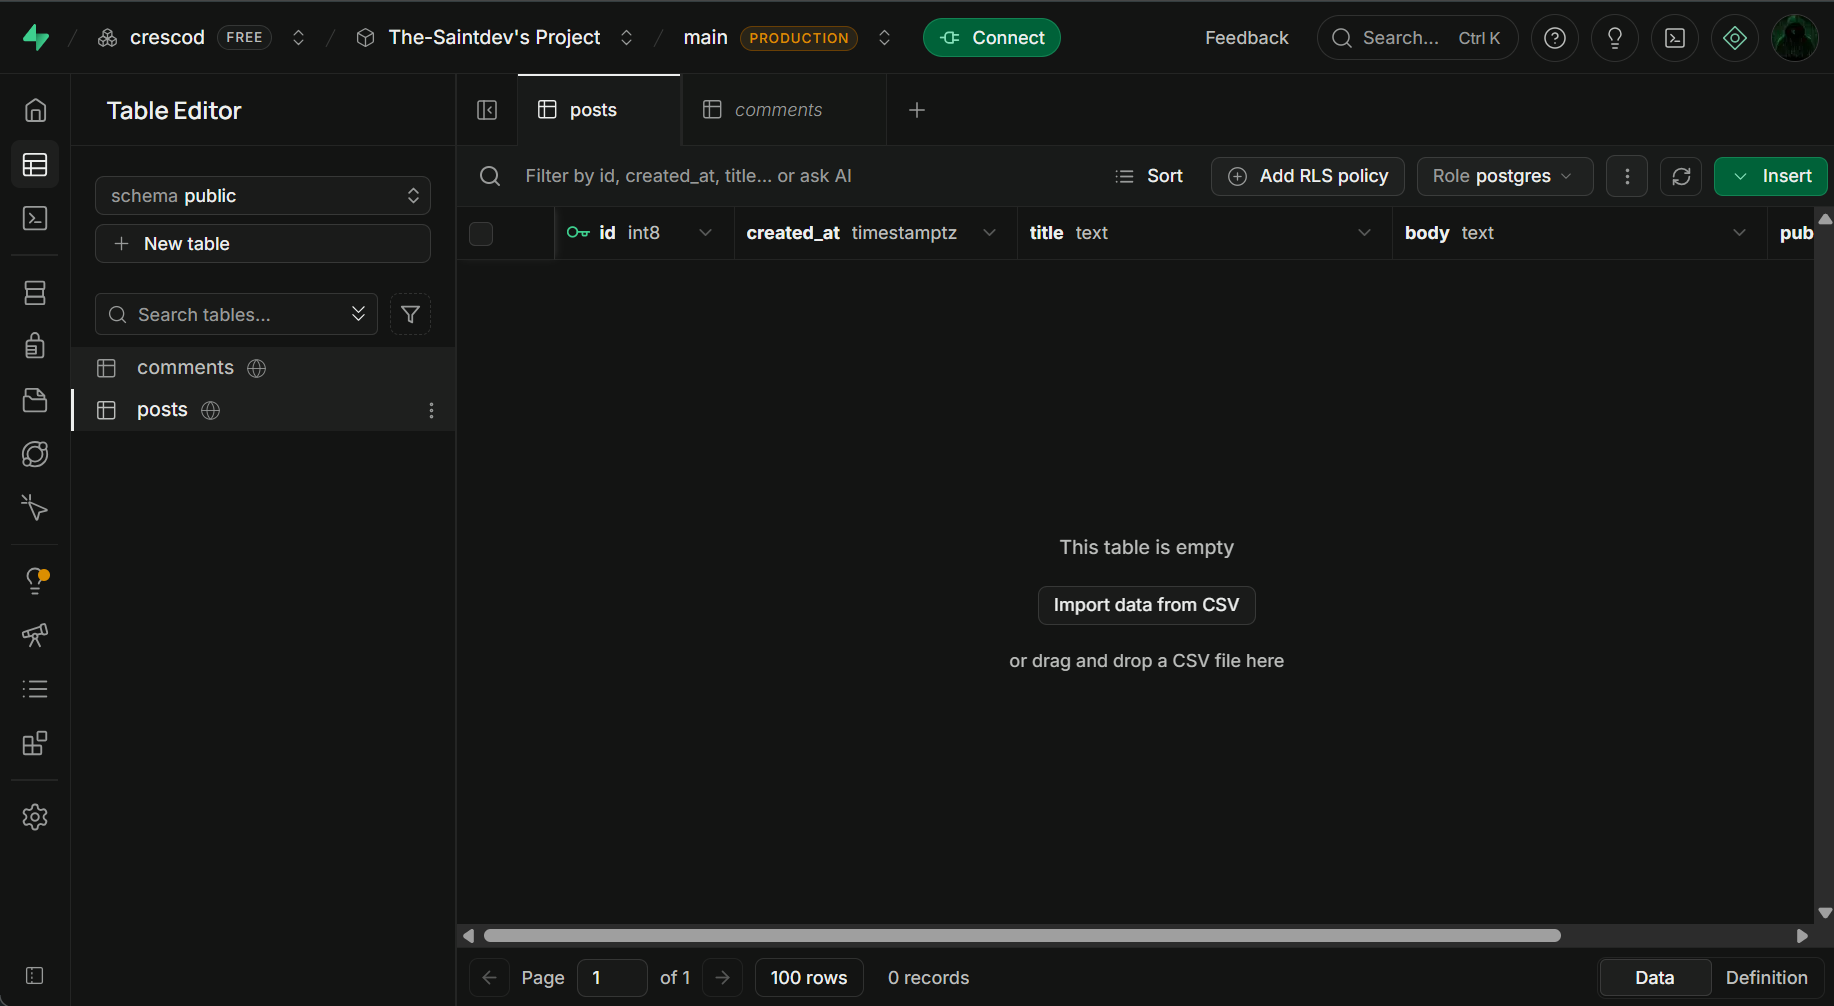Open the Supabase logo home link
This screenshot has height=1006, width=1834.
point(36,38)
